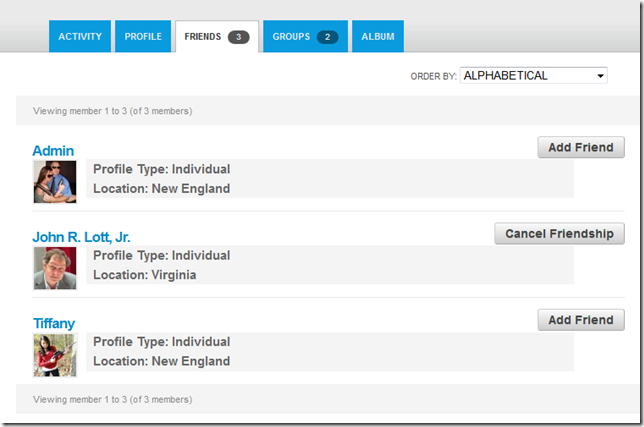Screen dimensions: 644x427
Task: Click the "ORDER BY:" label
Action: coord(433,76)
